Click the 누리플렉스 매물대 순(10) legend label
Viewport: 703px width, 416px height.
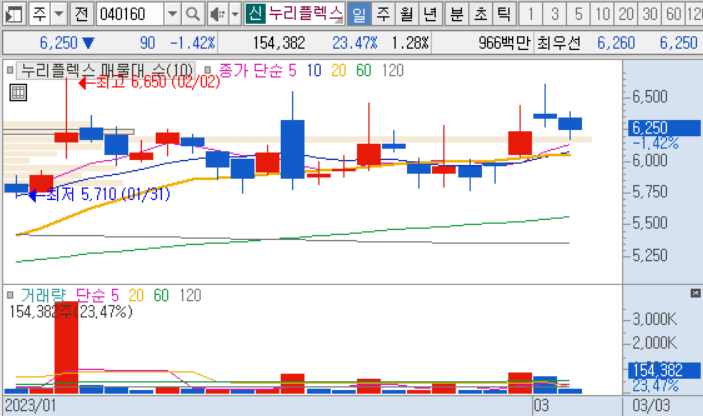(106, 70)
